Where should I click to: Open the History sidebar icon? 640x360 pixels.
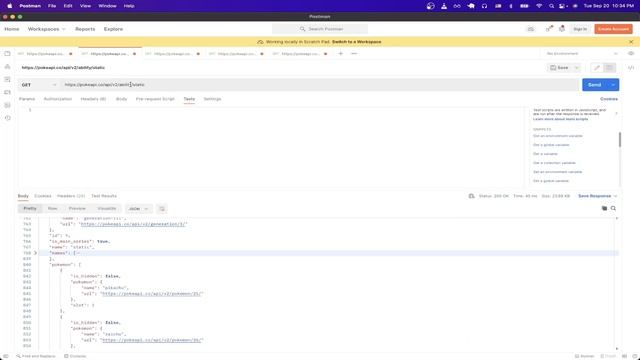[7, 118]
